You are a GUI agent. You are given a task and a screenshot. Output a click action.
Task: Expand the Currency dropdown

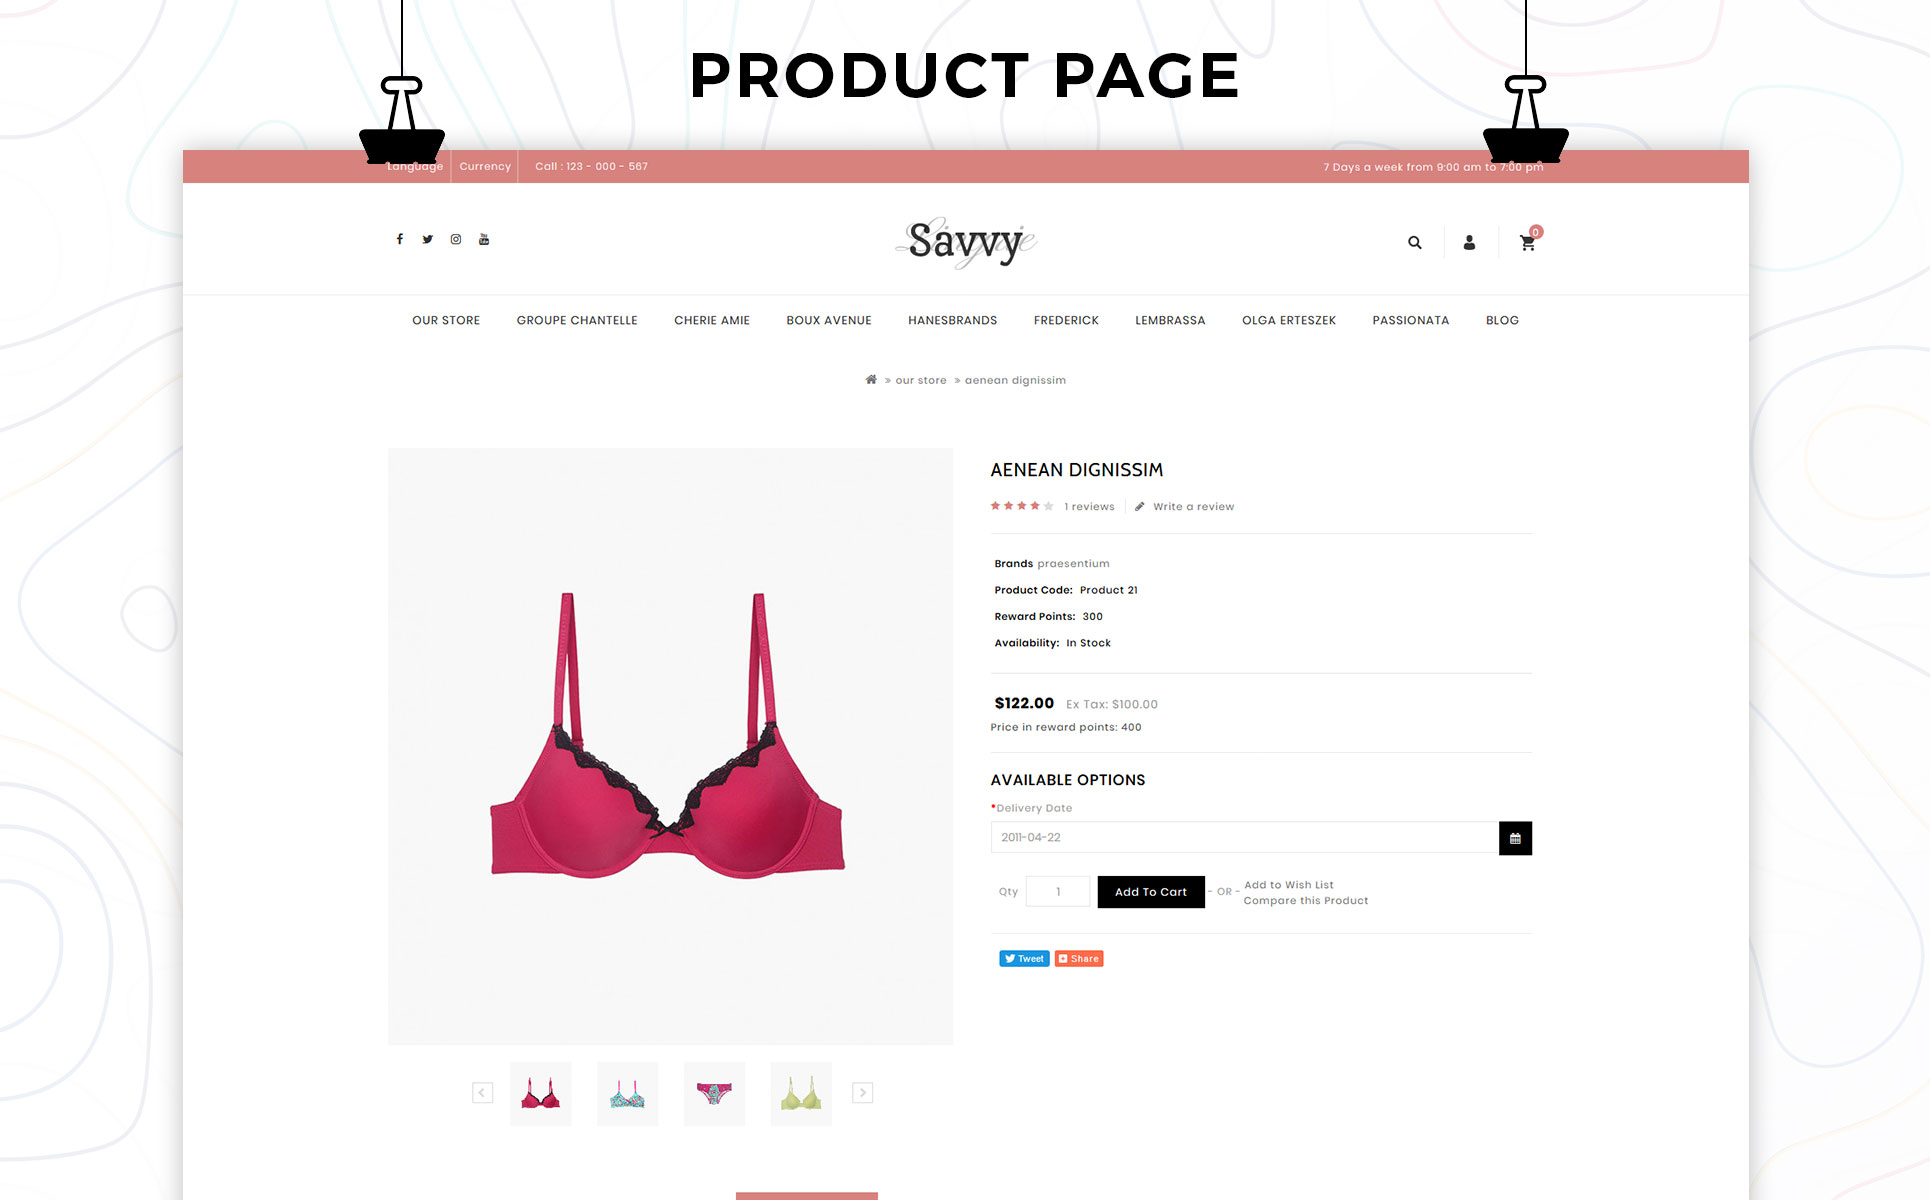[x=485, y=166]
